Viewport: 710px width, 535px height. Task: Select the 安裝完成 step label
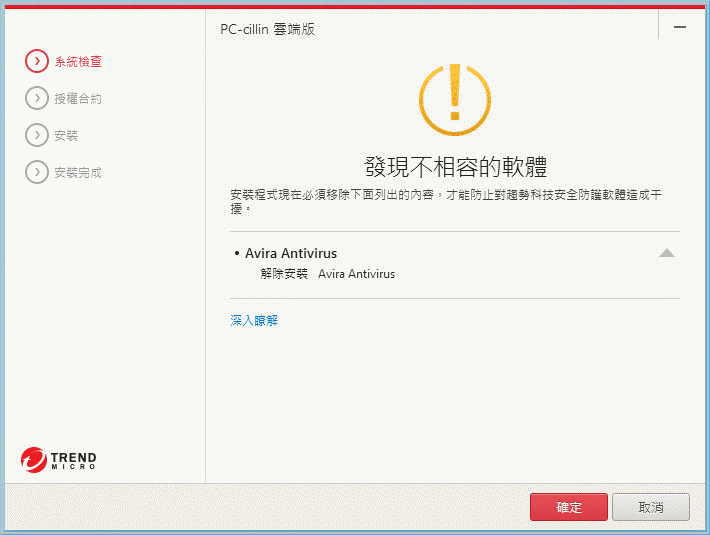click(x=78, y=172)
